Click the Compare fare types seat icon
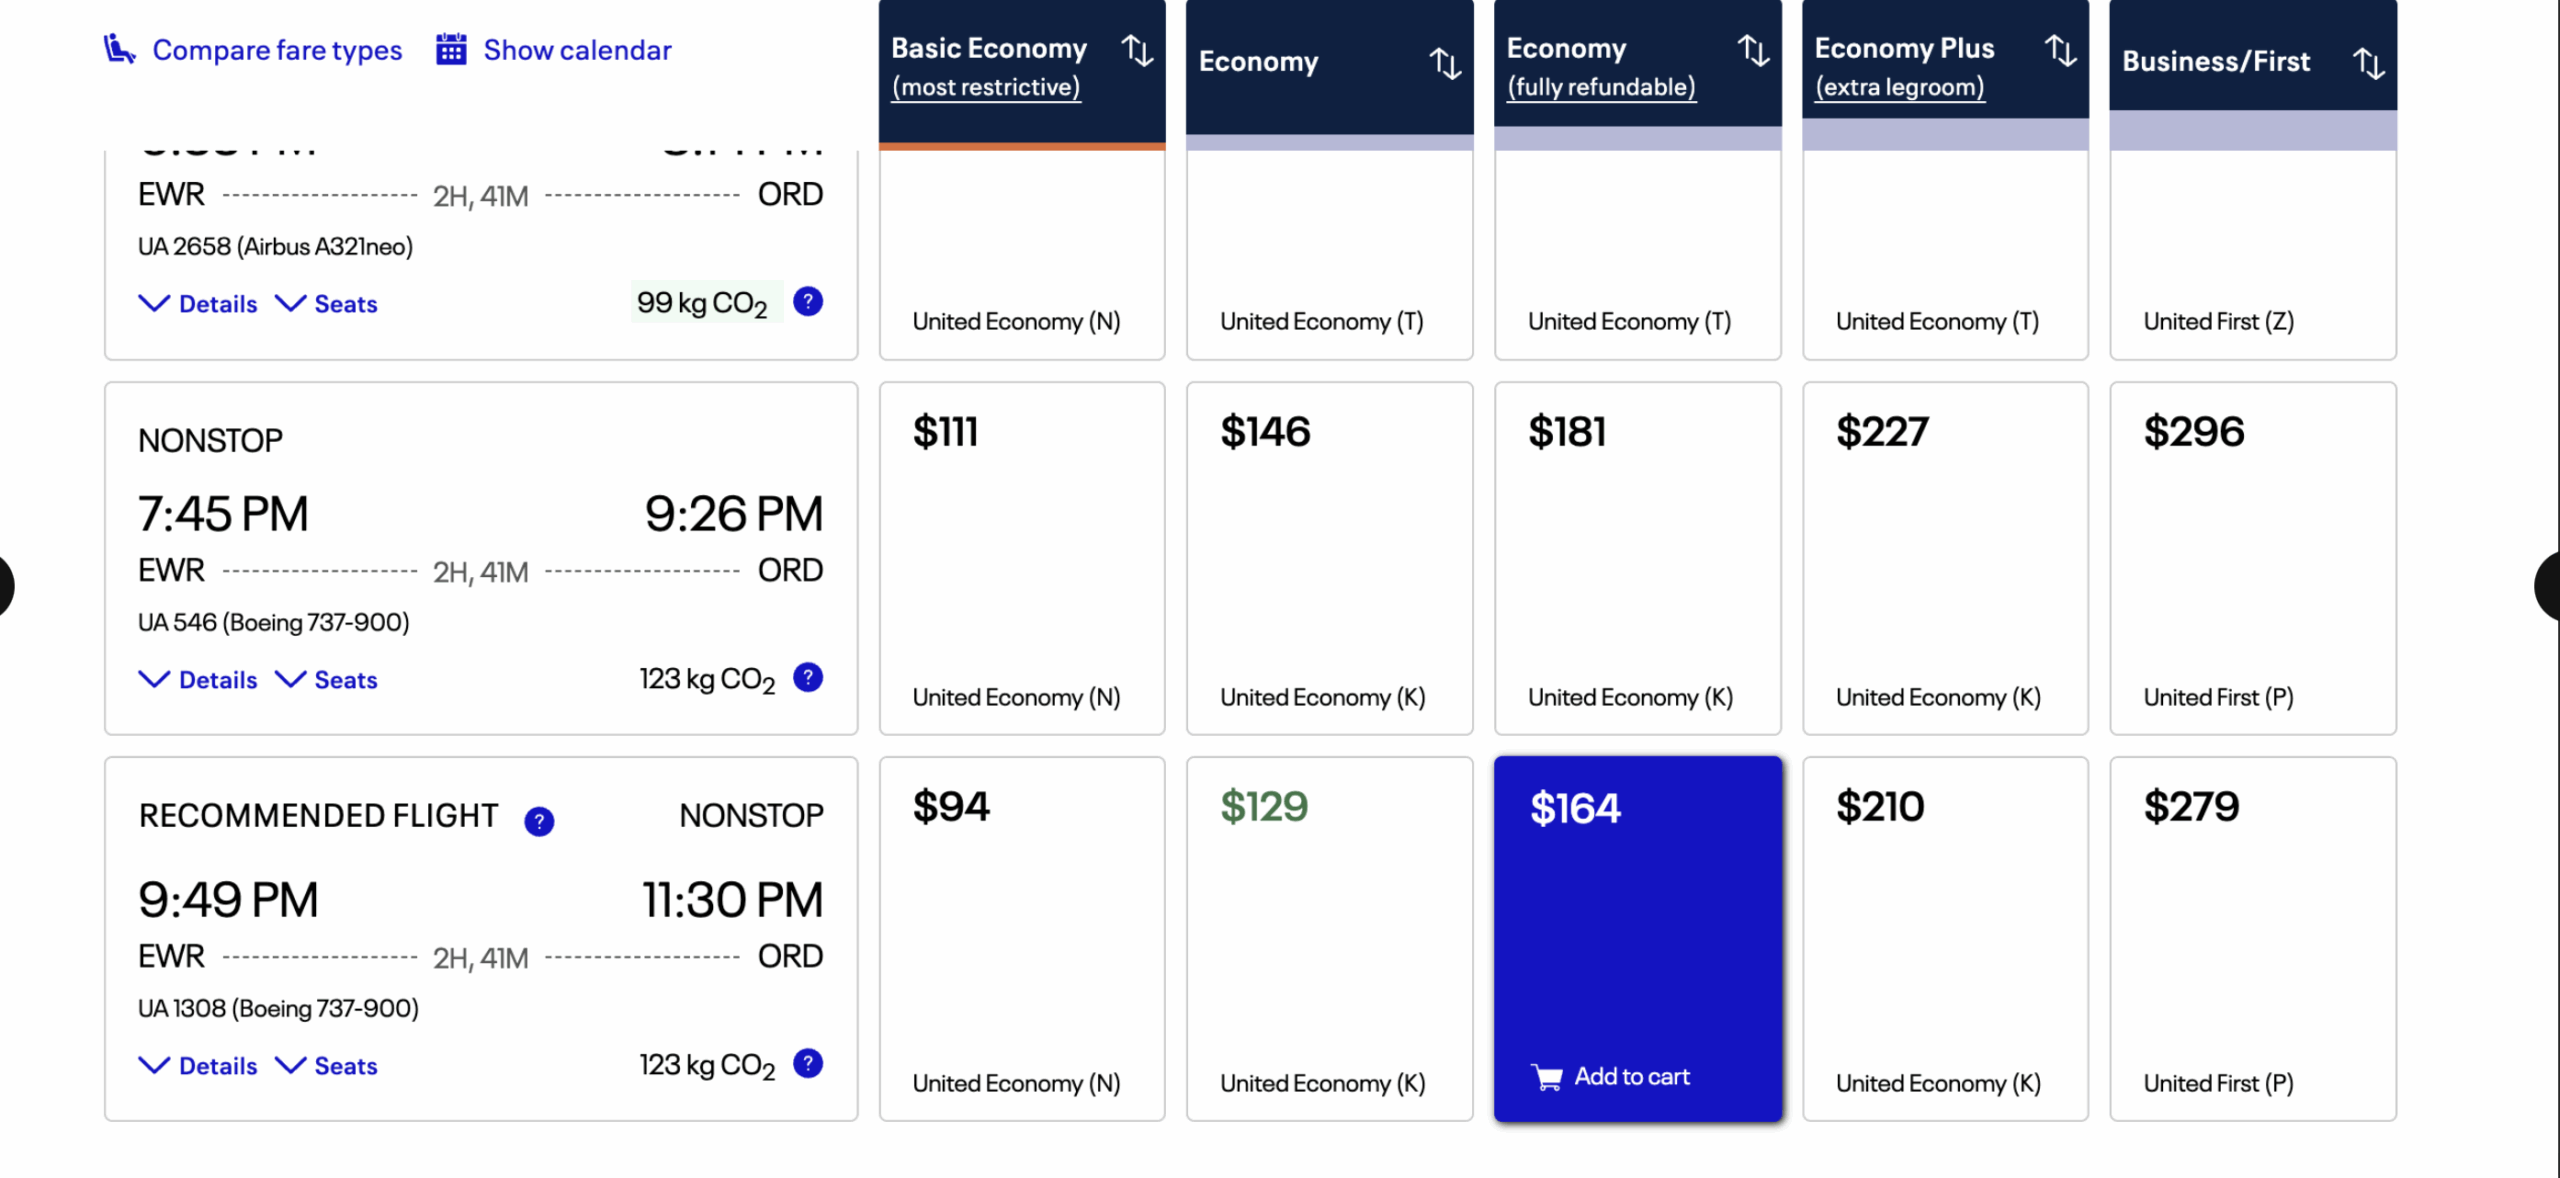The width and height of the screenshot is (2560, 1178). [119, 49]
